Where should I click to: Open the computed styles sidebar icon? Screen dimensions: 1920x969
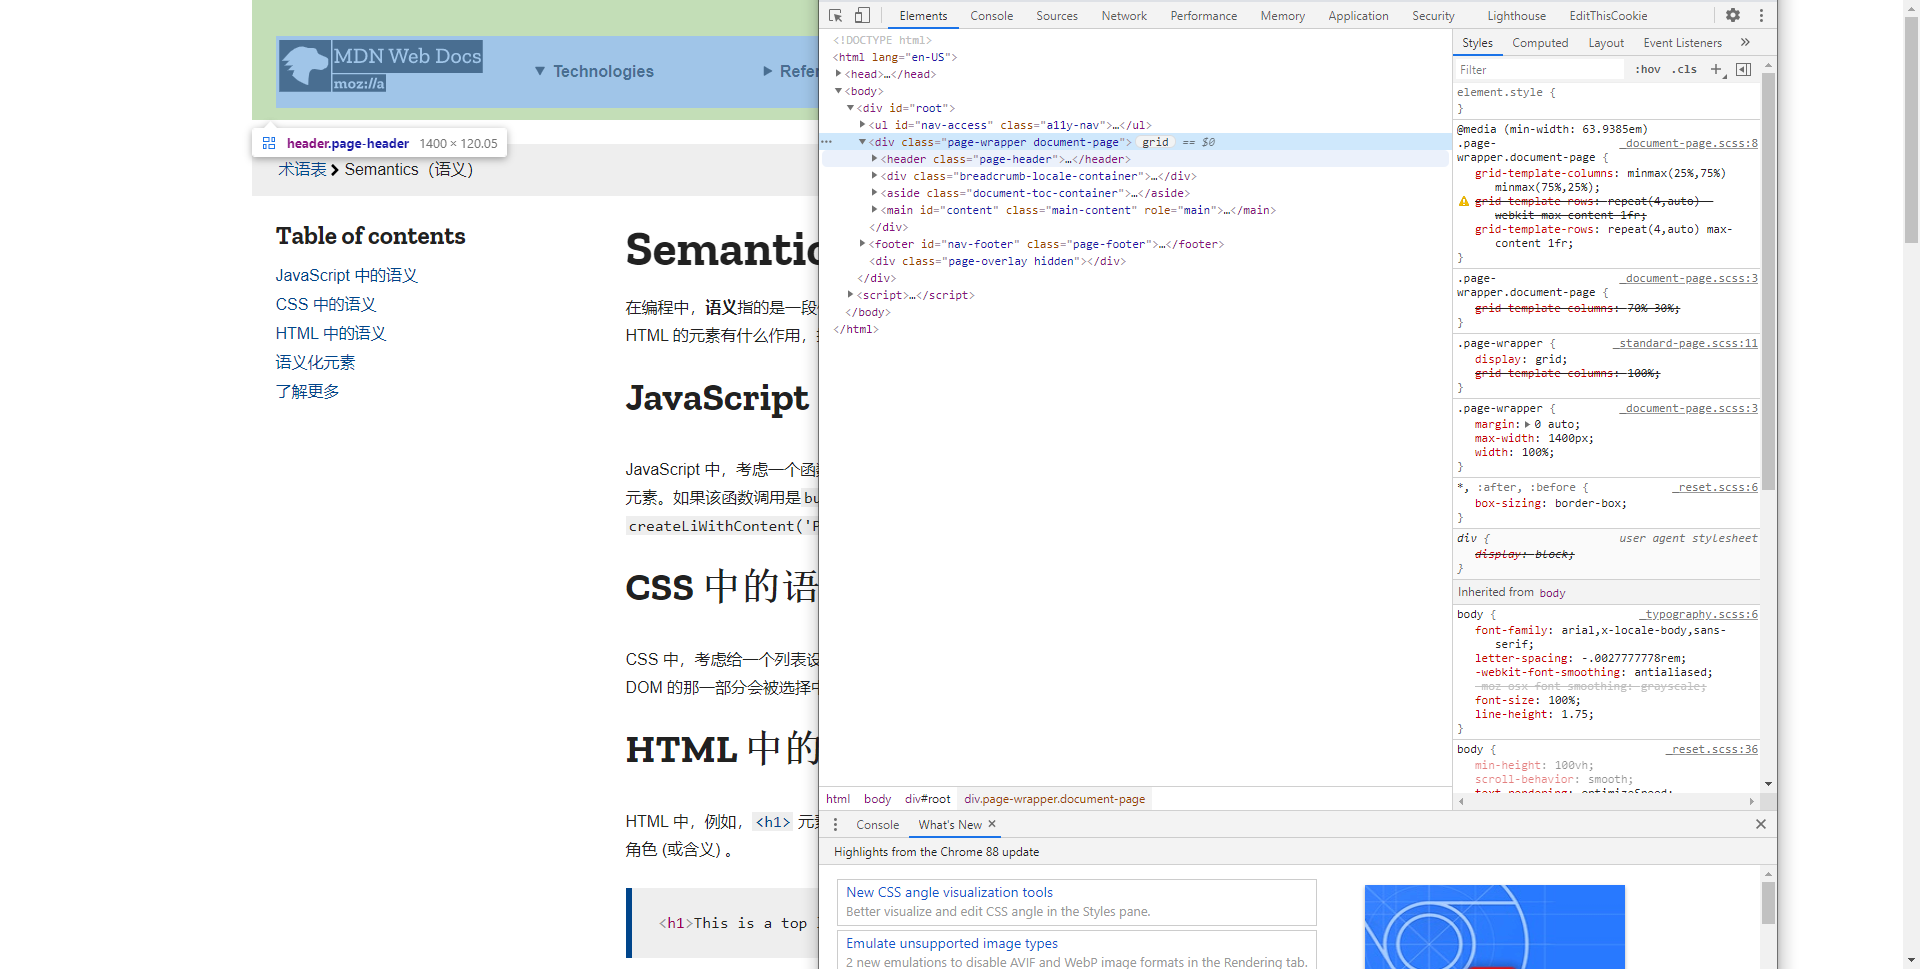coord(1744,69)
